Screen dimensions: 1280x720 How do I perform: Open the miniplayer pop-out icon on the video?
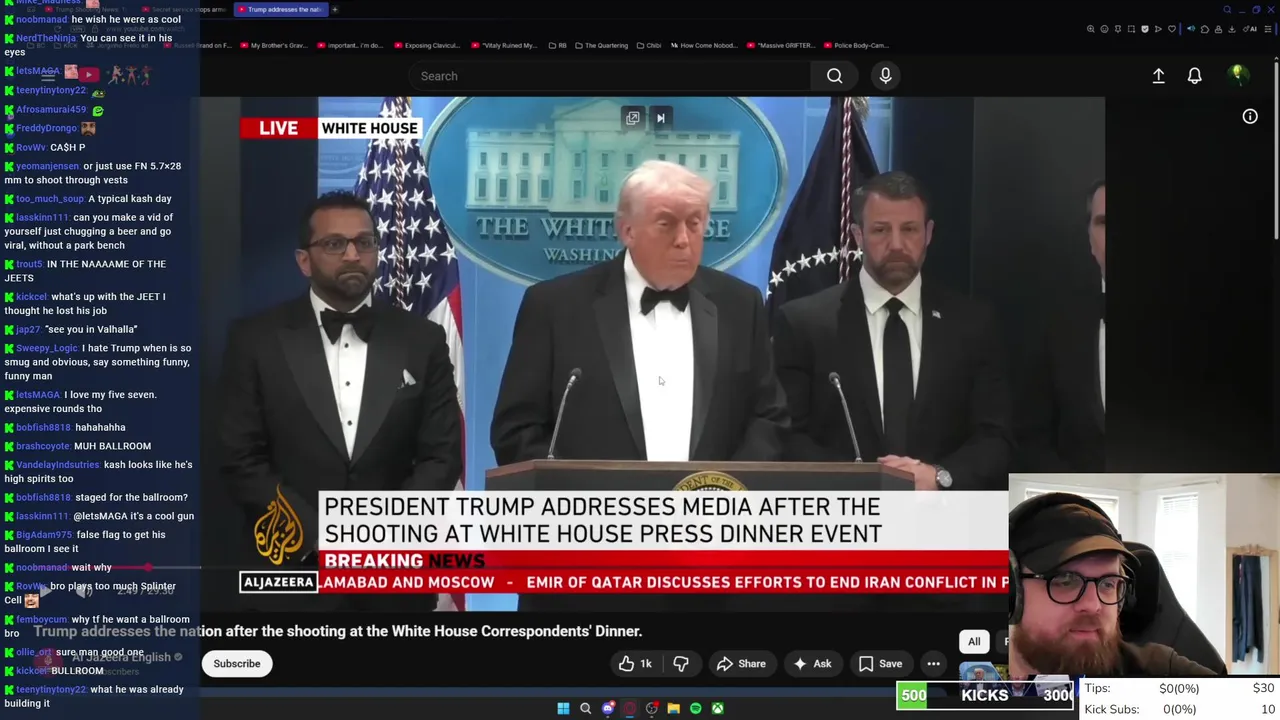pyautogui.click(x=633, y=118)
